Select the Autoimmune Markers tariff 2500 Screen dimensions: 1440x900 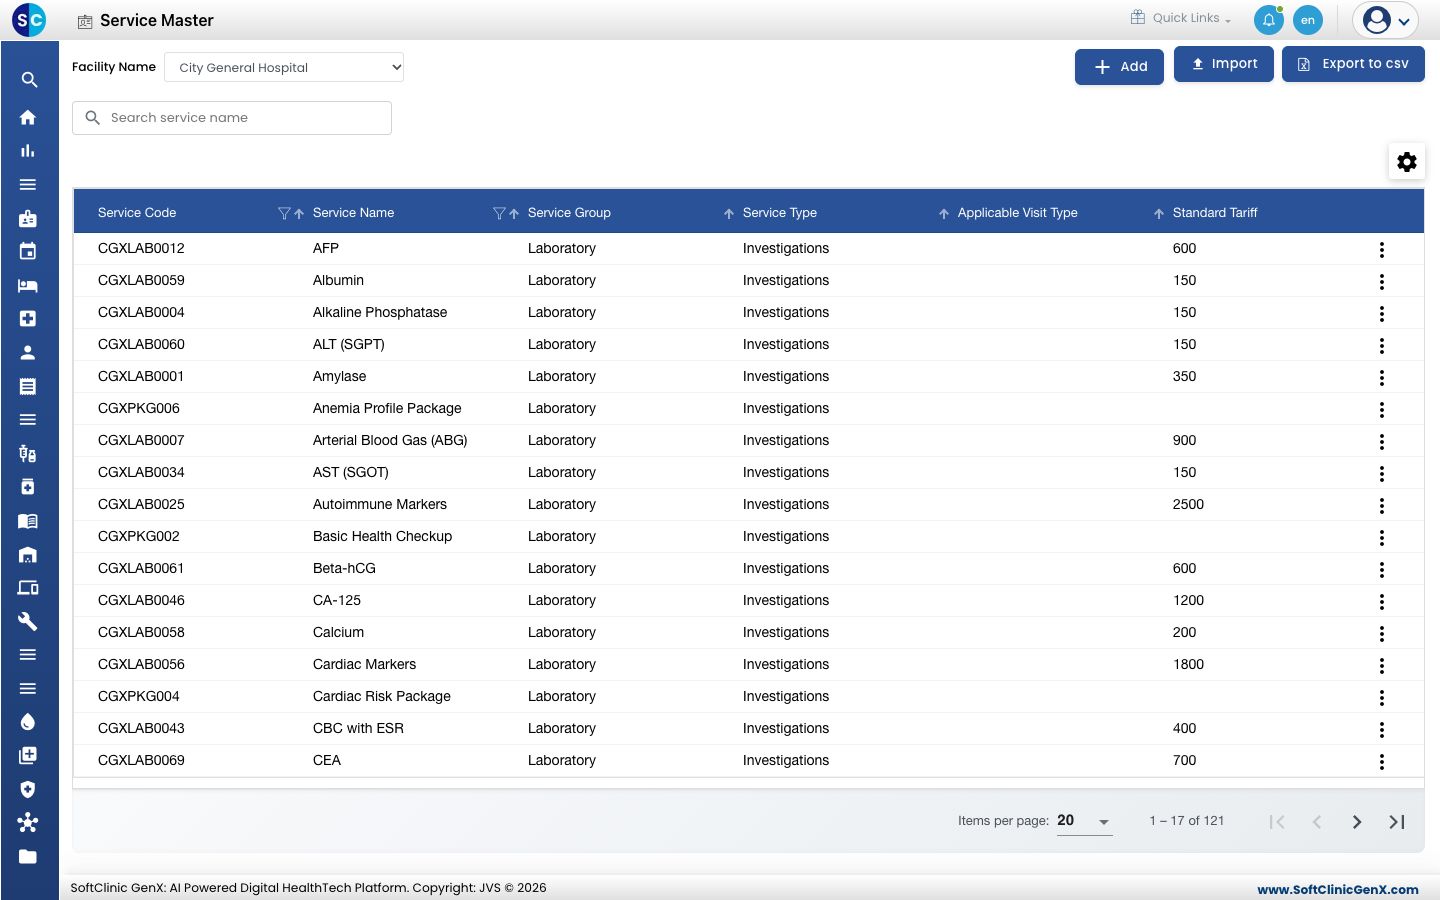click(x=1188, y=504)
